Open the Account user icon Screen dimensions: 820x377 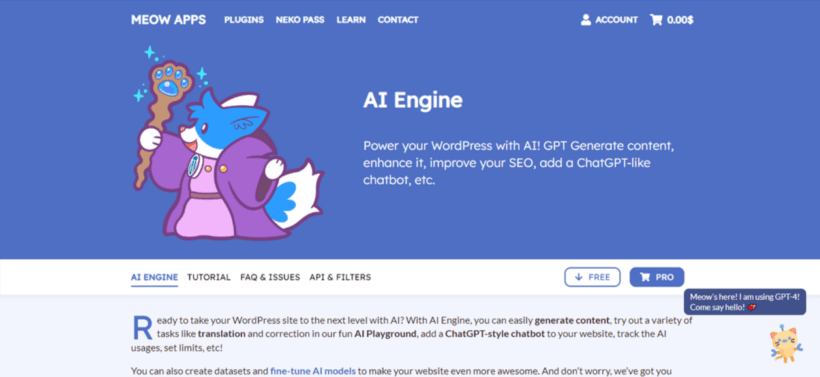coord(586,20)
